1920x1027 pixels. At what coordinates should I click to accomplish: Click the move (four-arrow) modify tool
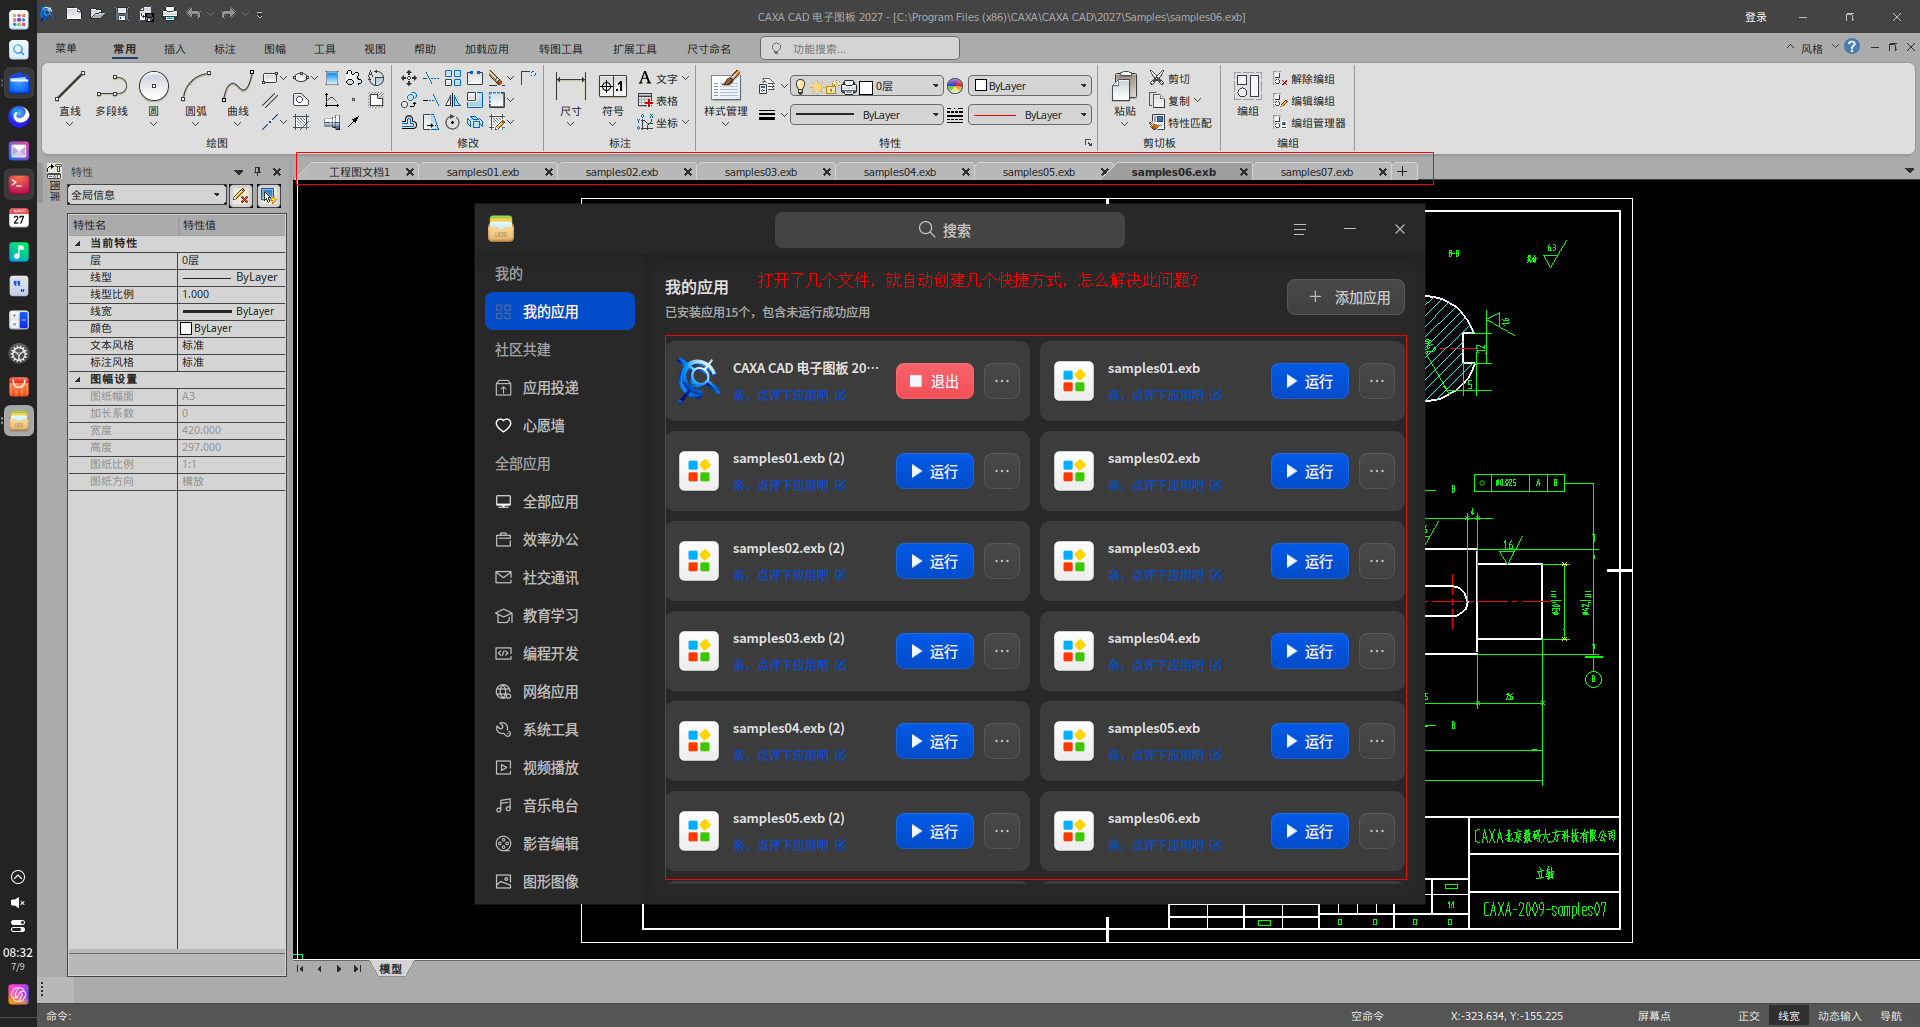(409, 78)
